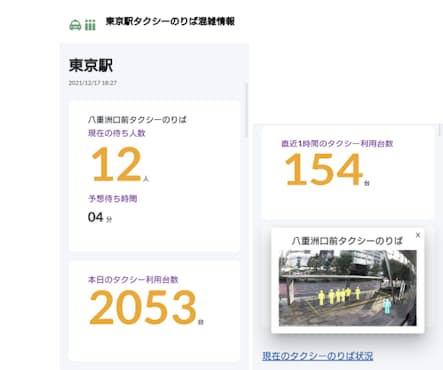
Task: Click the right panel scrollbar
Action: pyautogui.click(x=440, y=131)
